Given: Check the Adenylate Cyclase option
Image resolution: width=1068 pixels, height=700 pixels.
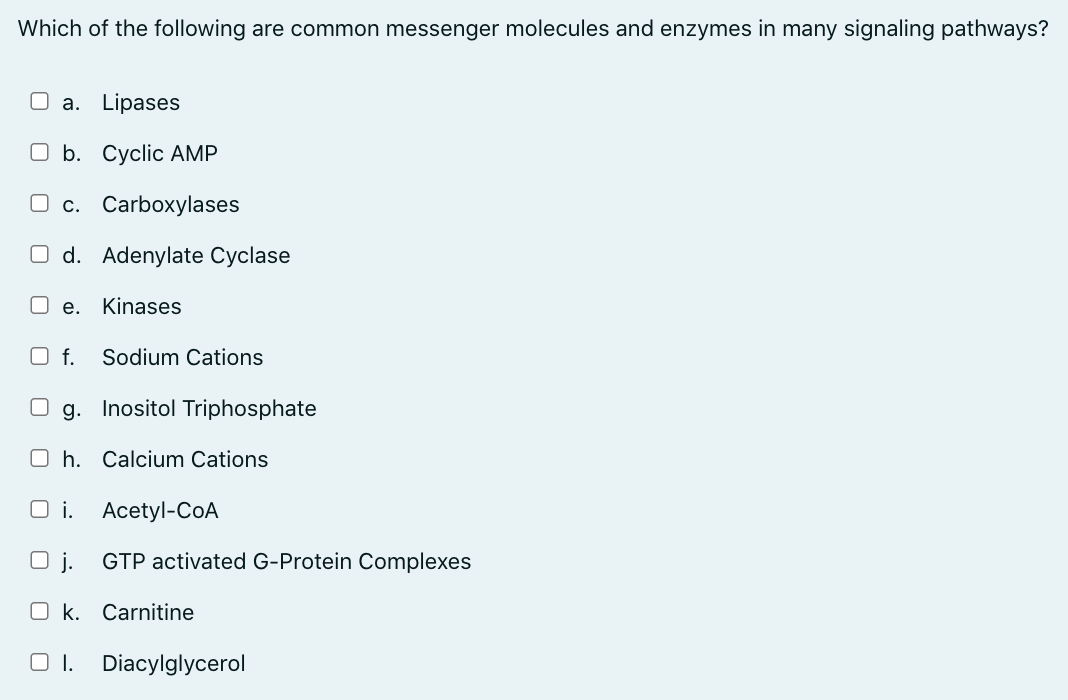Looking at the screenshot, I should [x=39, y=253].
